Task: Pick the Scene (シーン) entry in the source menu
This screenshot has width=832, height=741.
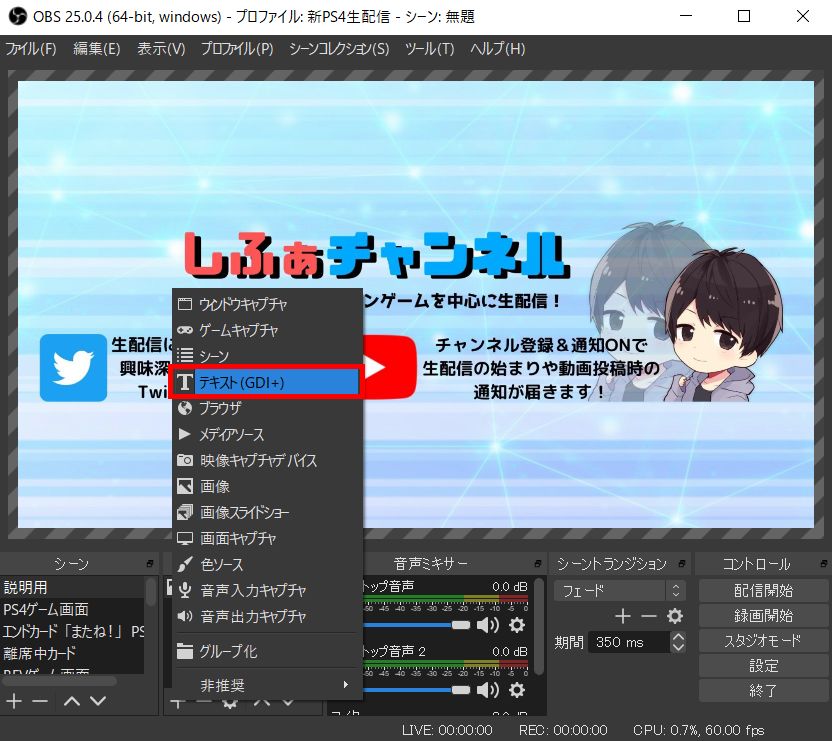Action: click(267, 356)
